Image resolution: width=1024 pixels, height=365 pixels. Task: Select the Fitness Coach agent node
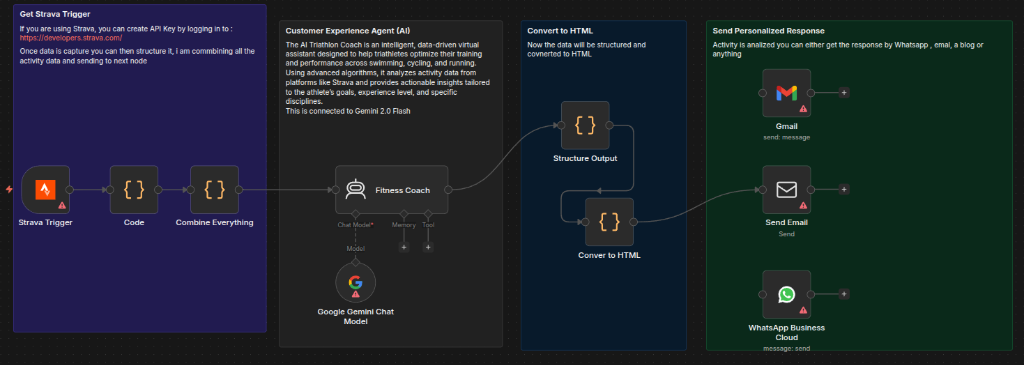click(x=392, y=189)
